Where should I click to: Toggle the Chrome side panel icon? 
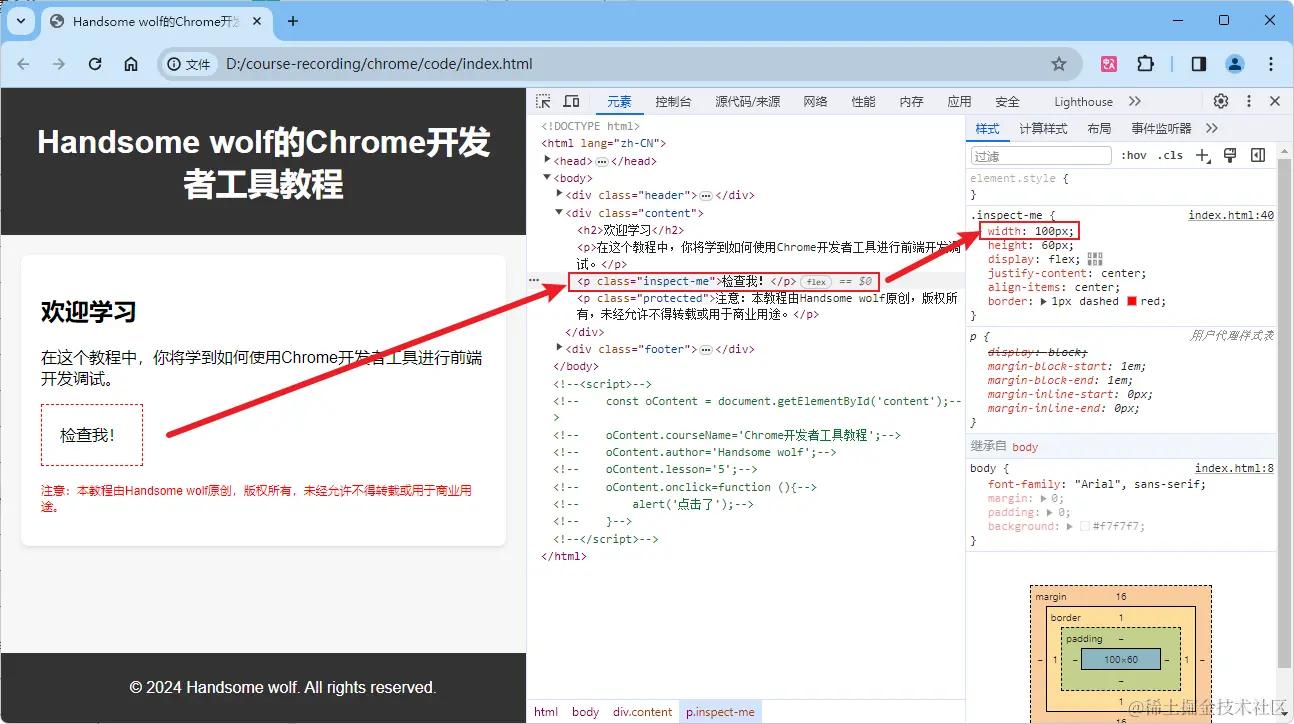coord(1199,64)
